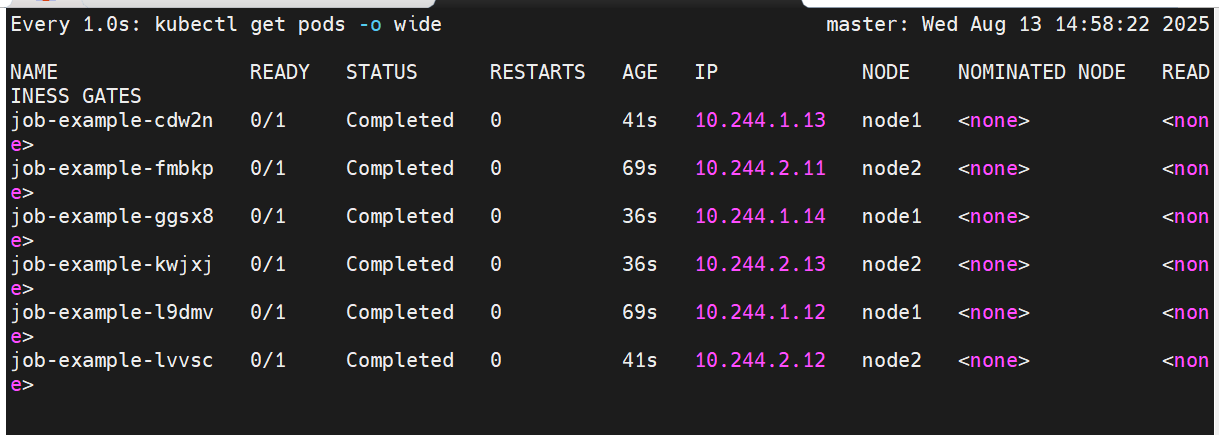Select IP address 10.244.1.12

coord(760,313)
